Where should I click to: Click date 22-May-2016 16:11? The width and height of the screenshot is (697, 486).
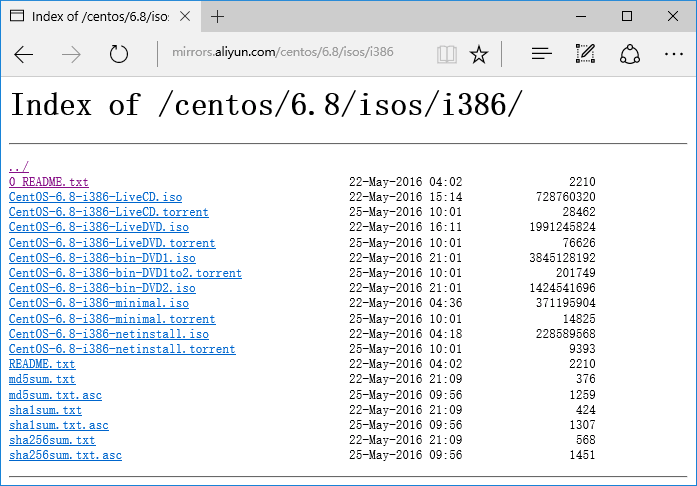click(405, 227)
